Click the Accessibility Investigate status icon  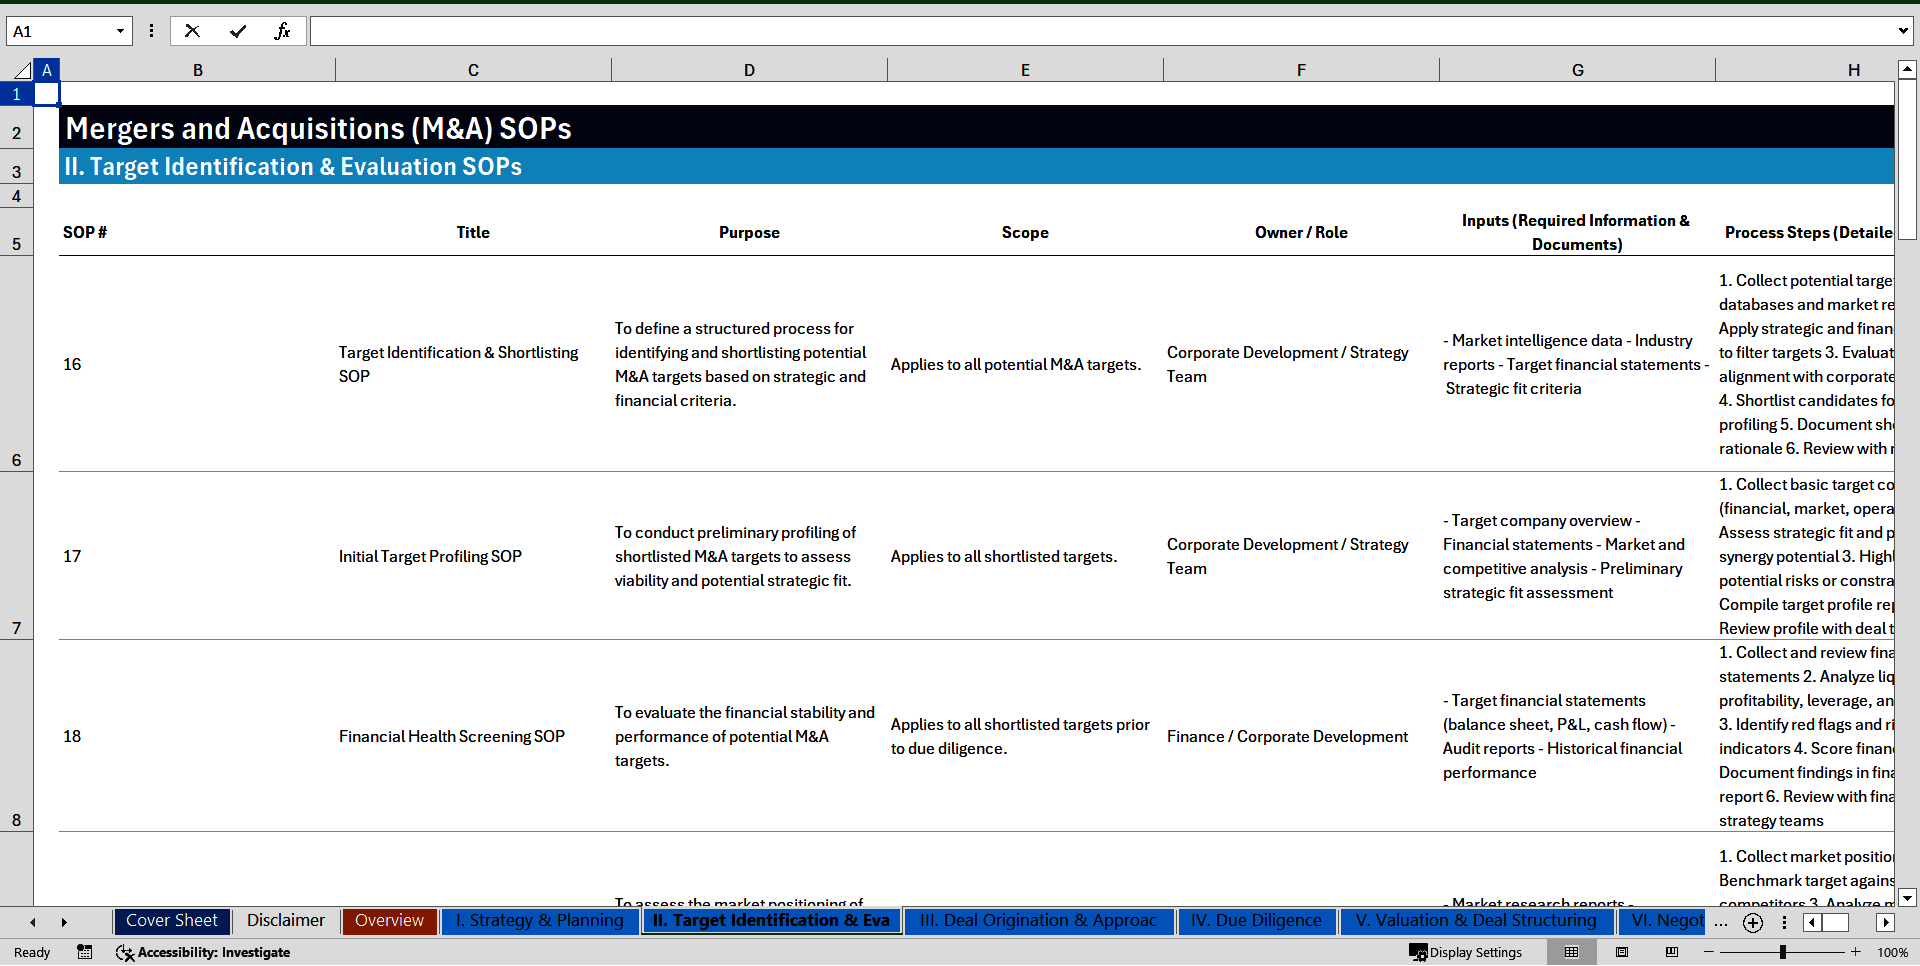point(203,952)
